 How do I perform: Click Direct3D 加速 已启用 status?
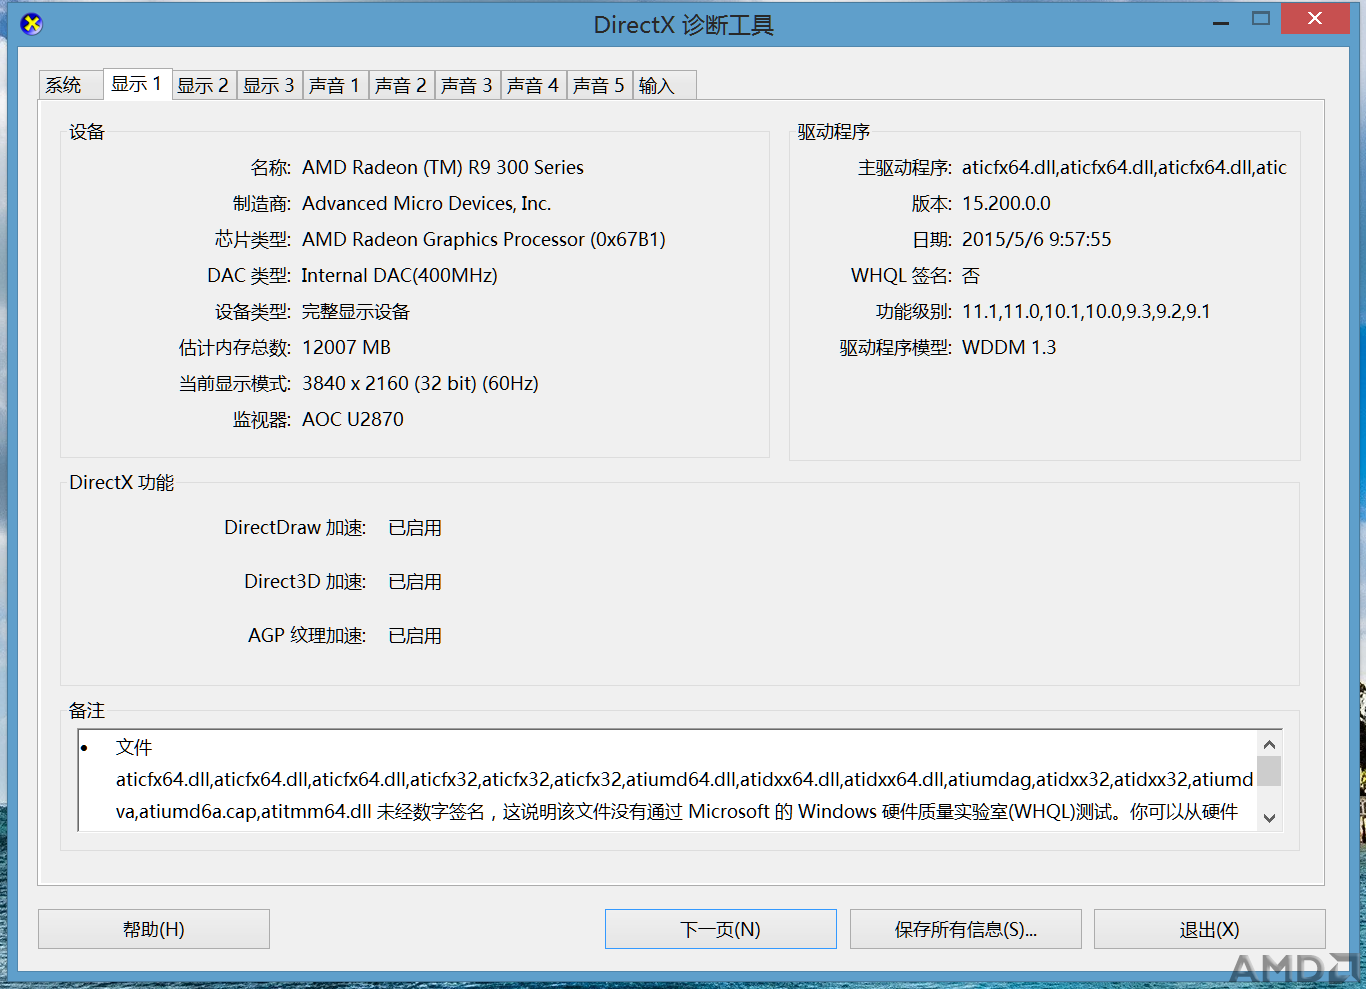pos(415,582)
